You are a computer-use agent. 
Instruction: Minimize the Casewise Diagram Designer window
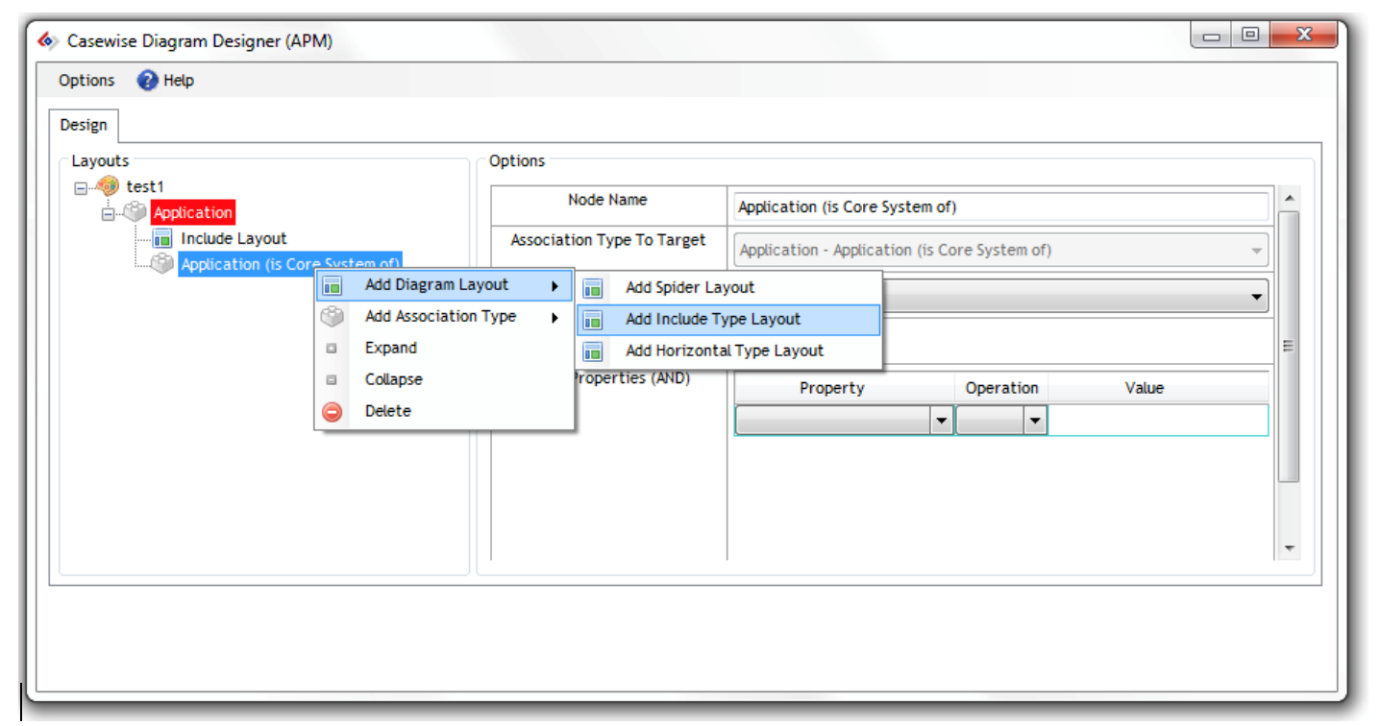pos(1211,37)
